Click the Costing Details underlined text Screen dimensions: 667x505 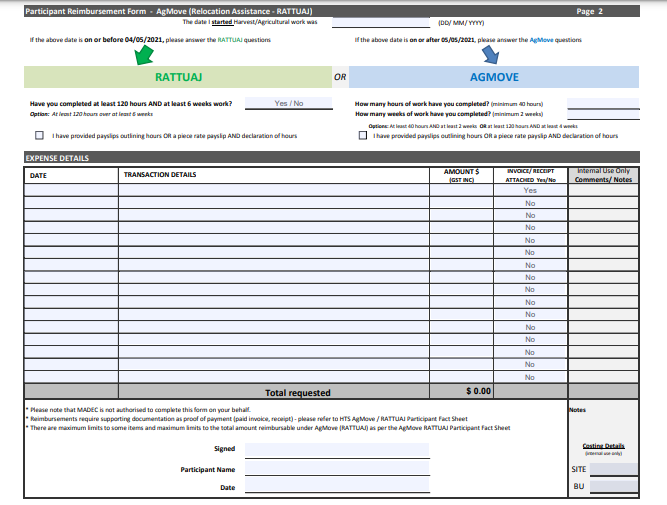[x=603, y=446]
